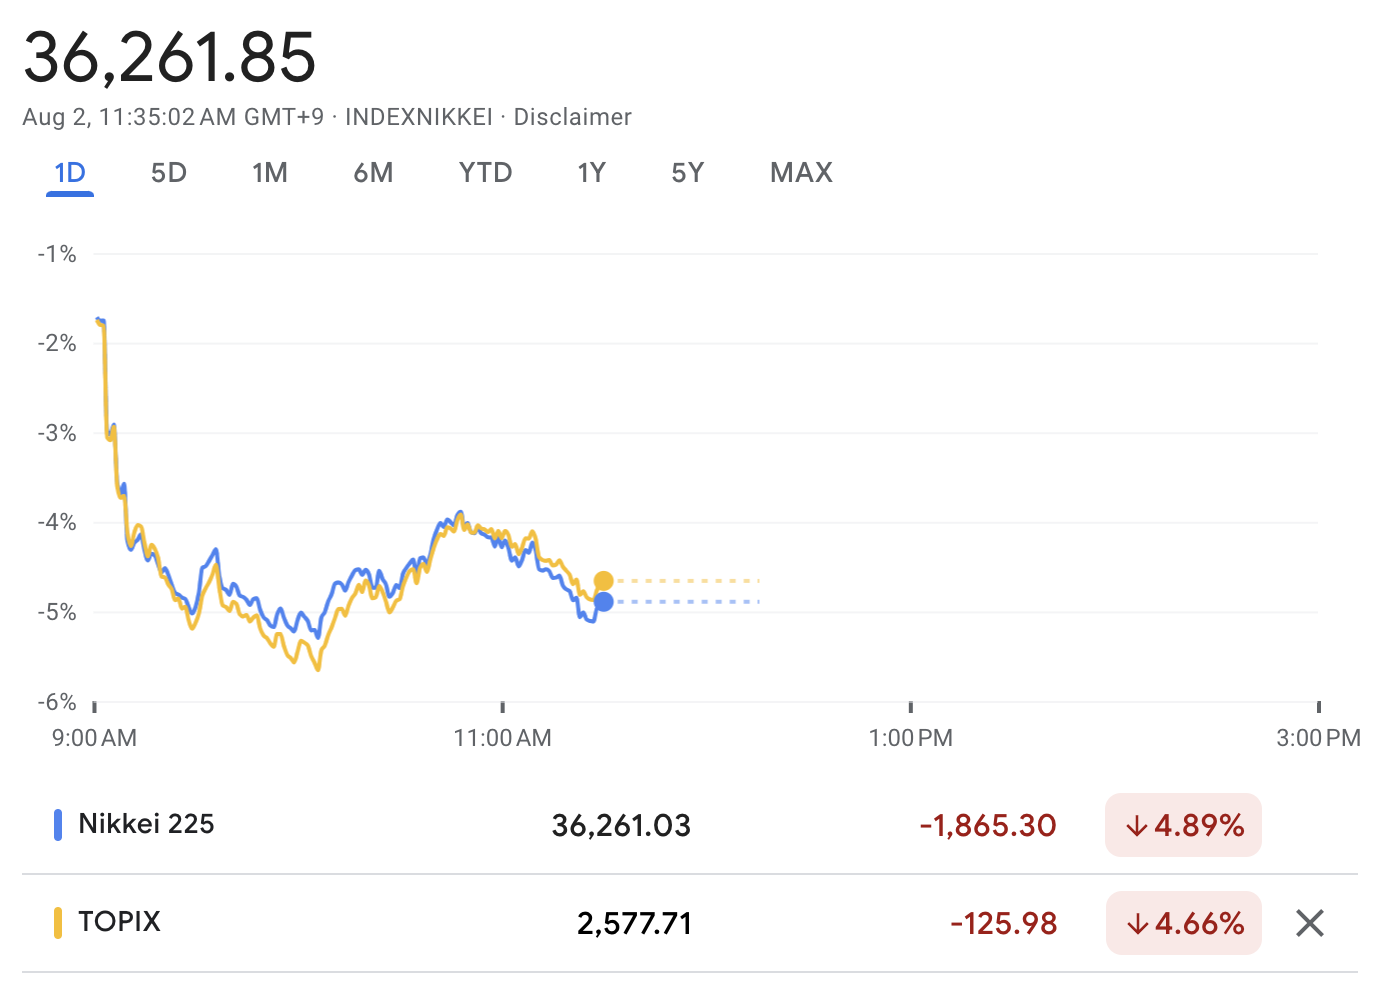This screenshot has height=988, width=1384.
Task: Click the yellow TOPIX chart endpoint dot
Action: coord(604,581)
